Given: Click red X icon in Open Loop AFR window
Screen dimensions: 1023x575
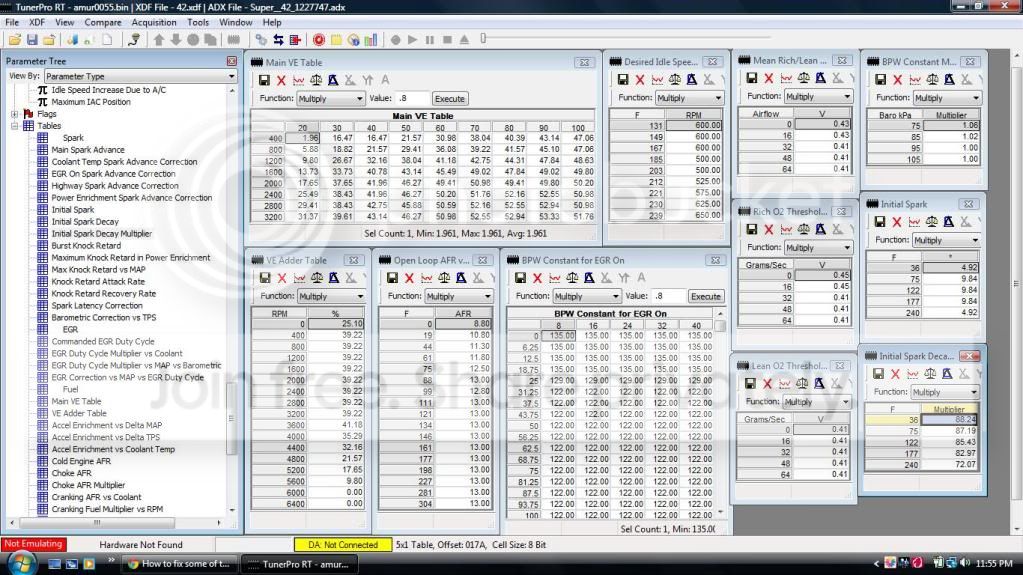Looking at the screenshot, I should 409,278.
